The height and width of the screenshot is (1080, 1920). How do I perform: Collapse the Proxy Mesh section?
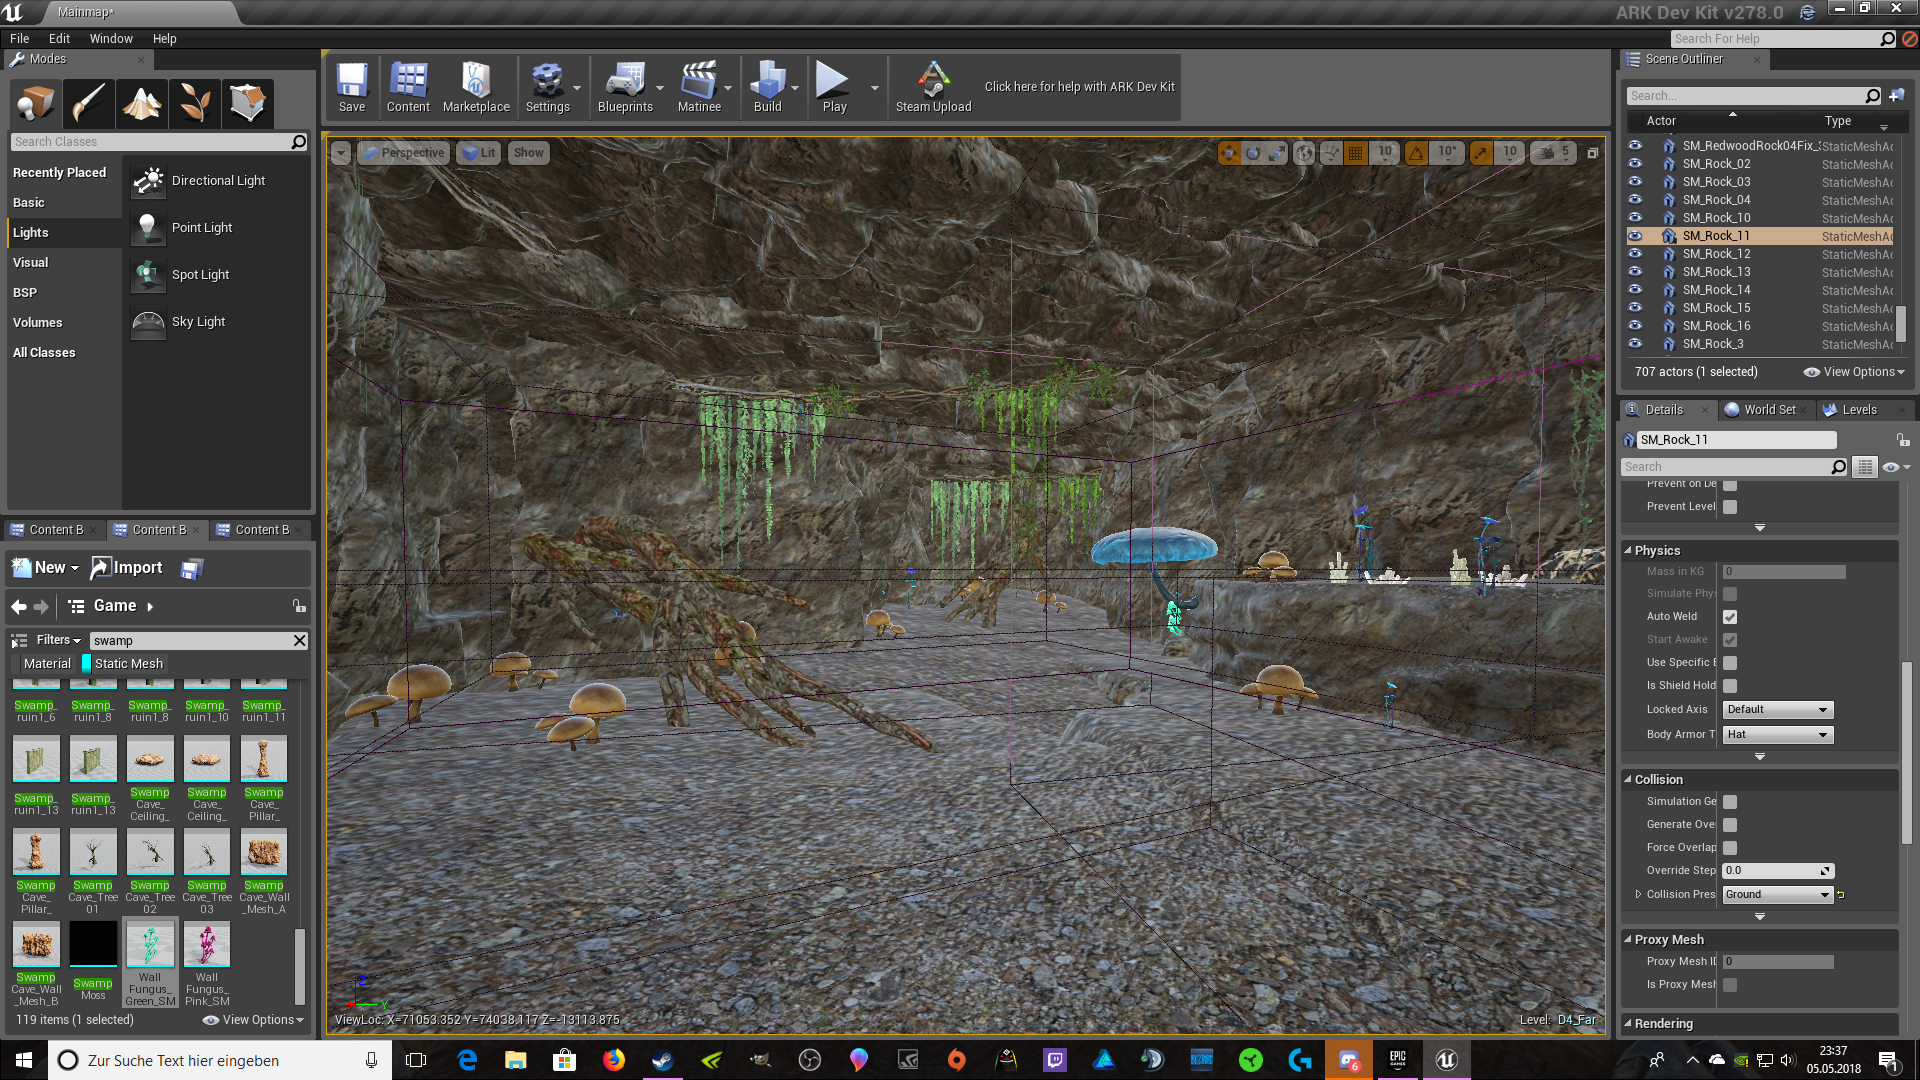[x=1628, y=940]
